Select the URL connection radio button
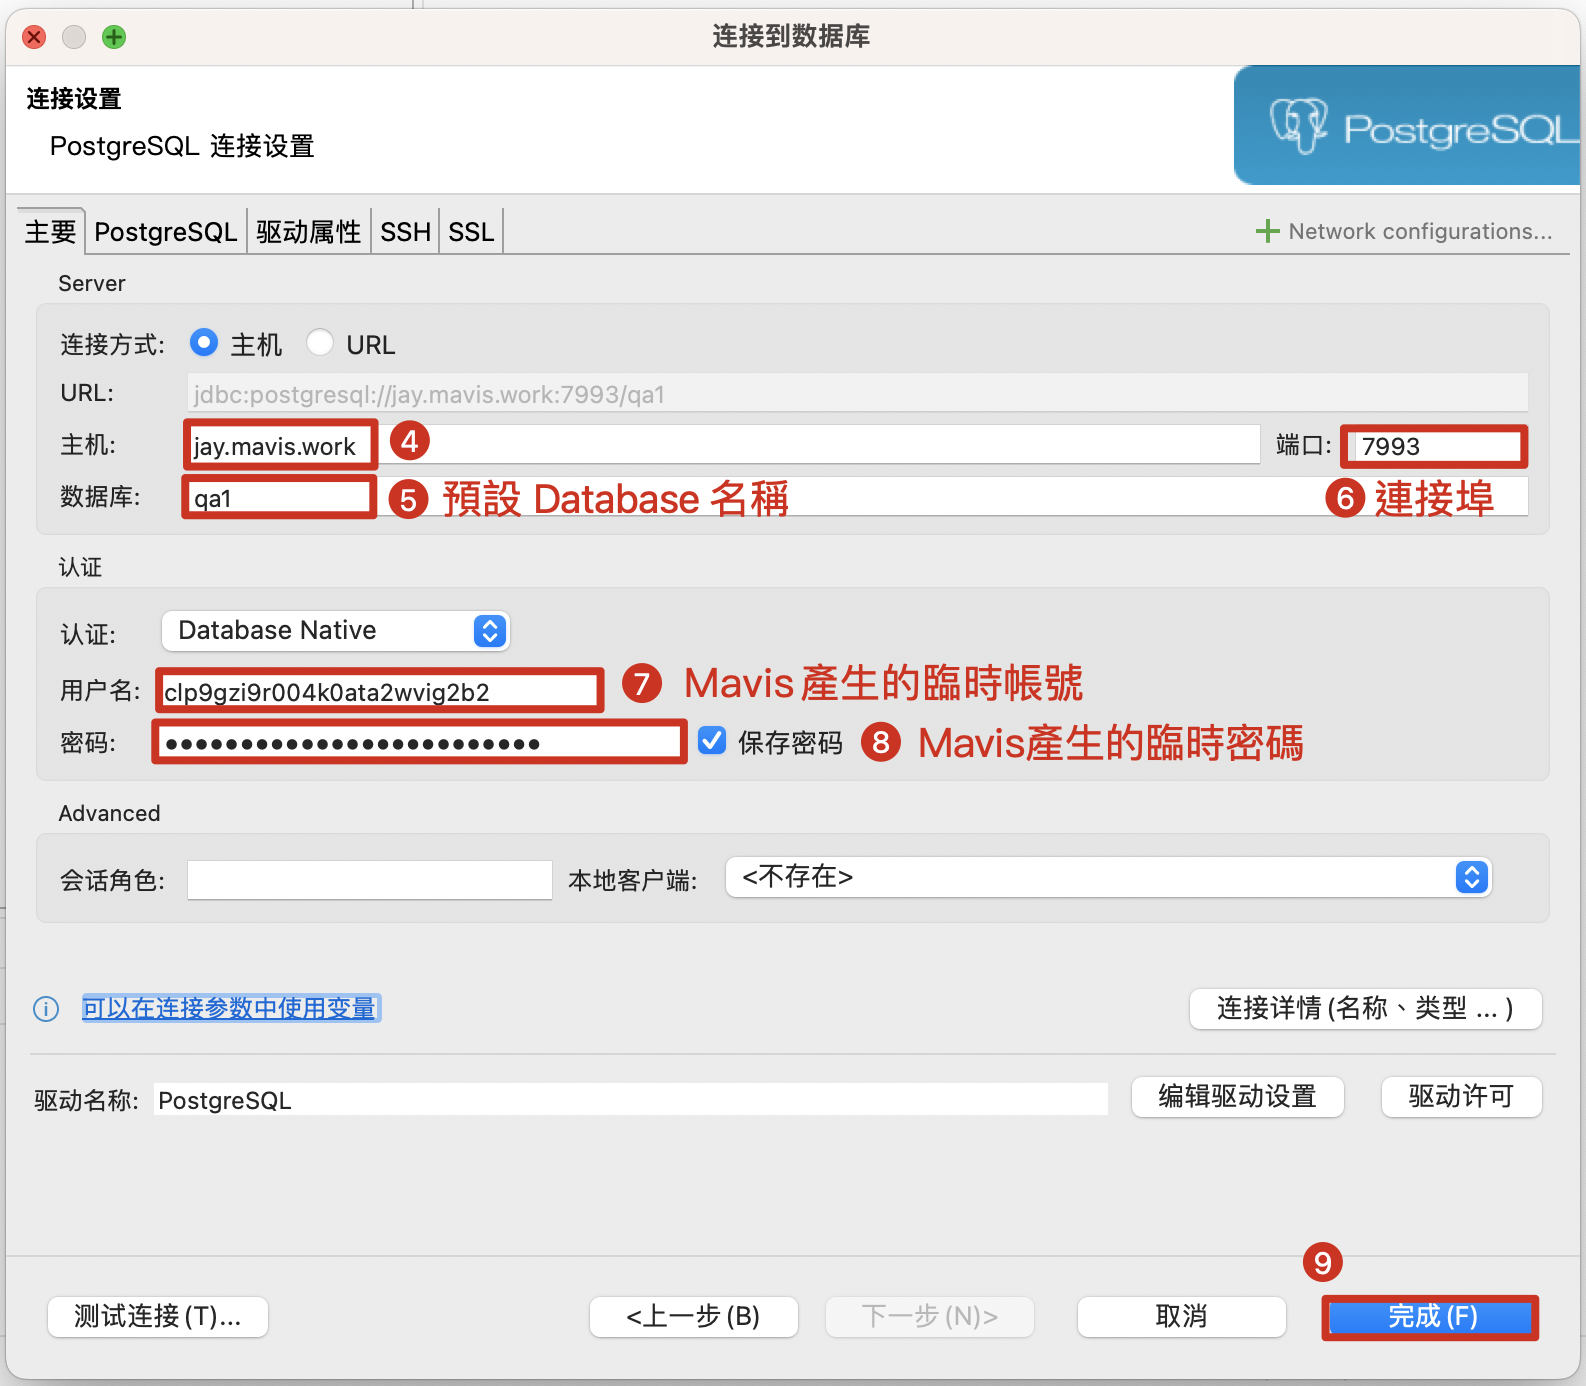1586x1386 pixels. coord(320,343)
